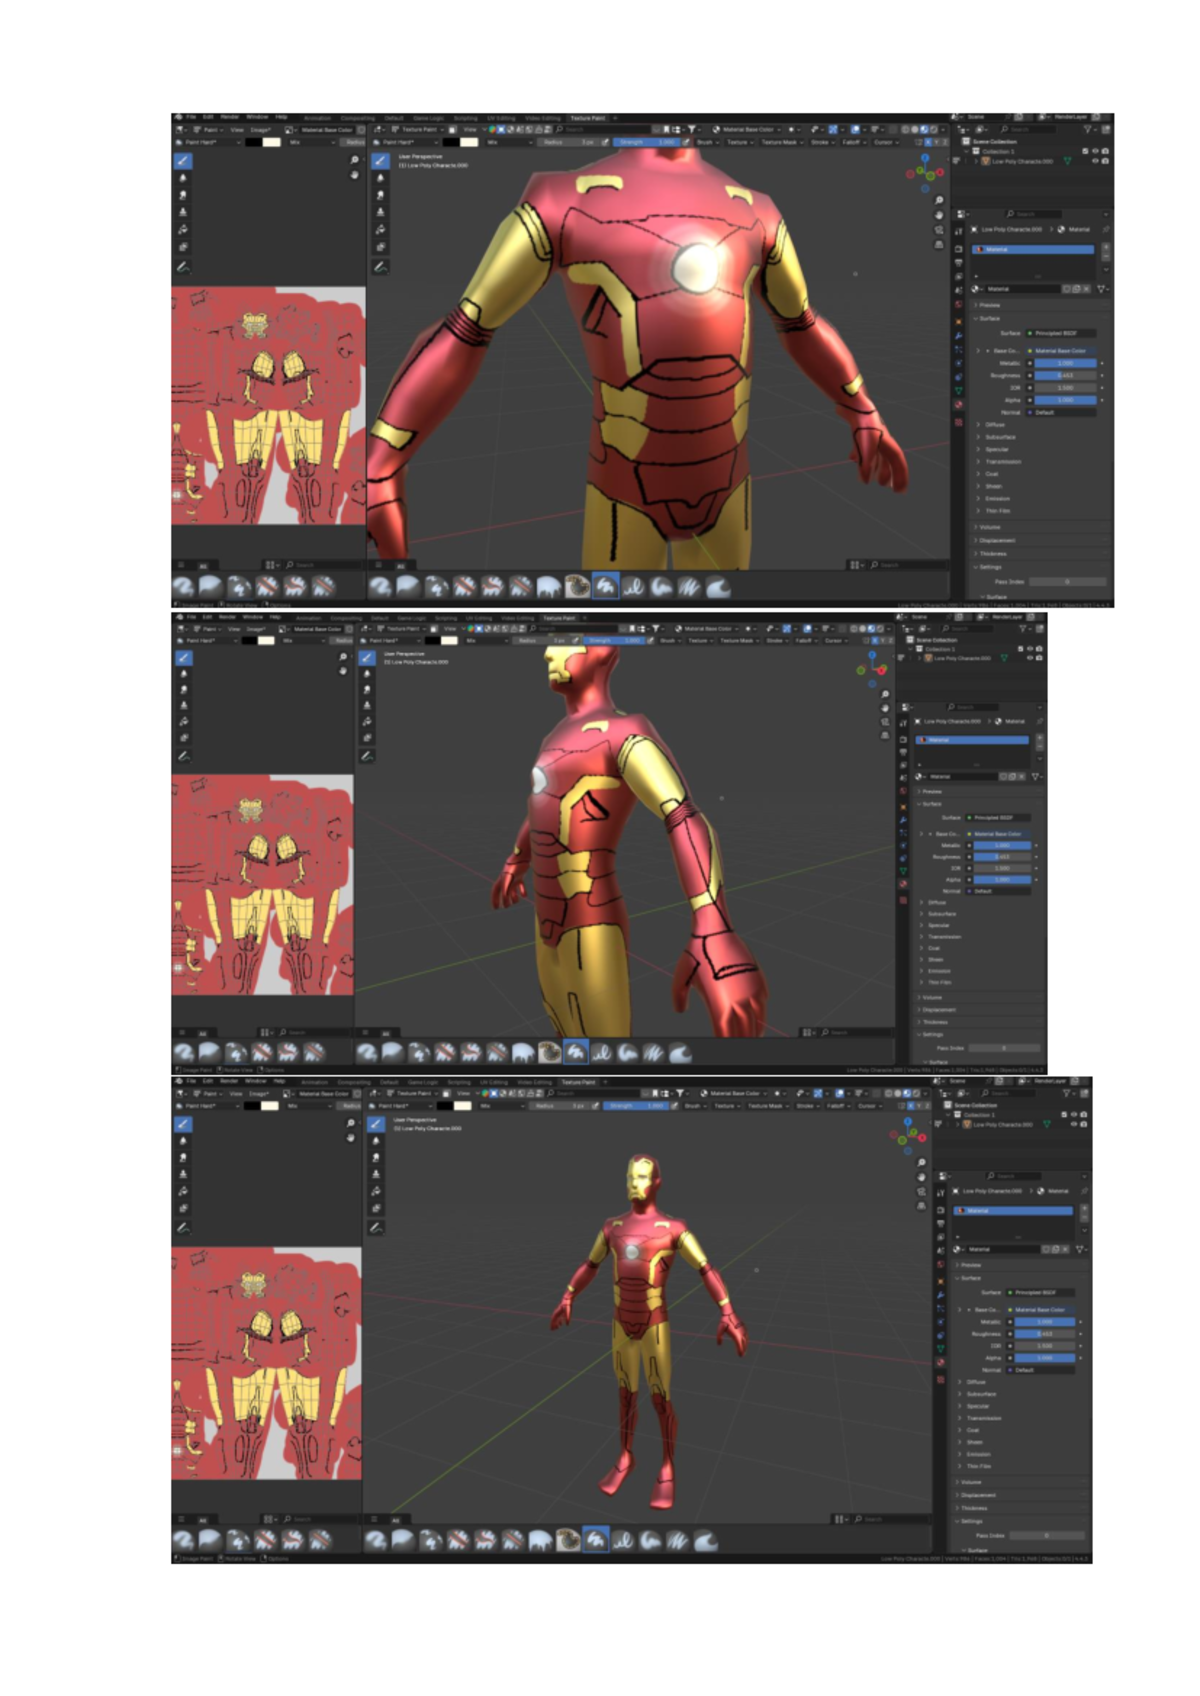Click Default normal button in top screenshot

point(1061,412)
